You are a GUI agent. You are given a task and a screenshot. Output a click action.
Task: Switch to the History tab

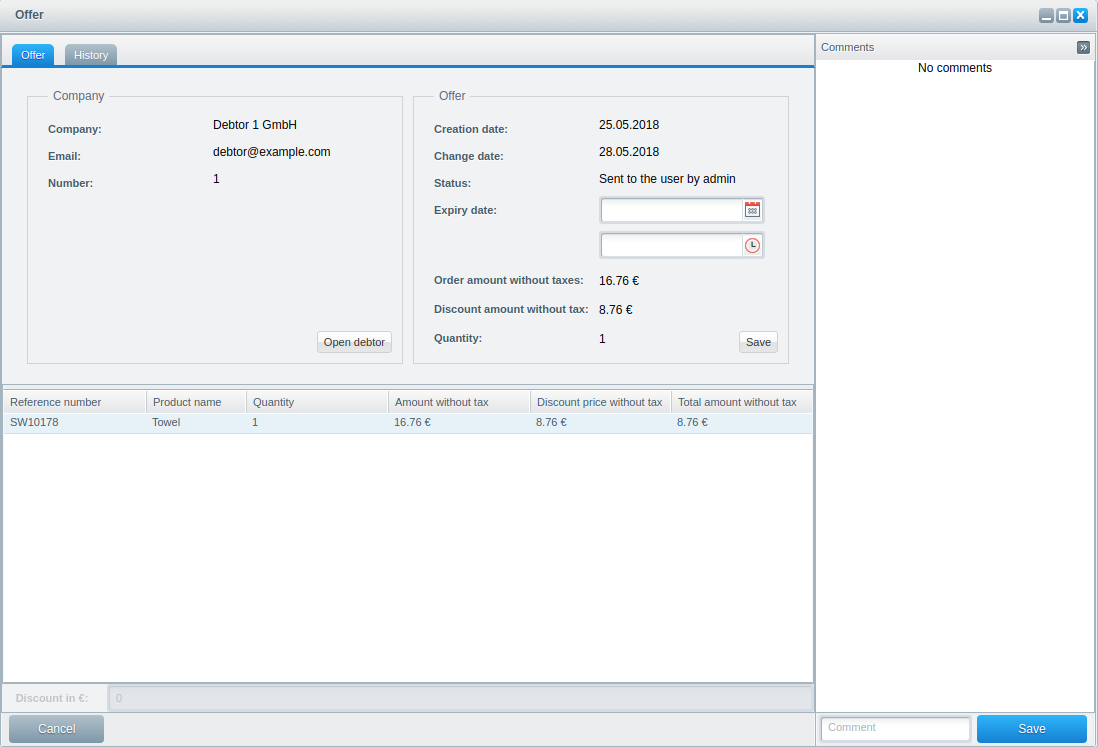pyautogui.click(x=91, y=55)
